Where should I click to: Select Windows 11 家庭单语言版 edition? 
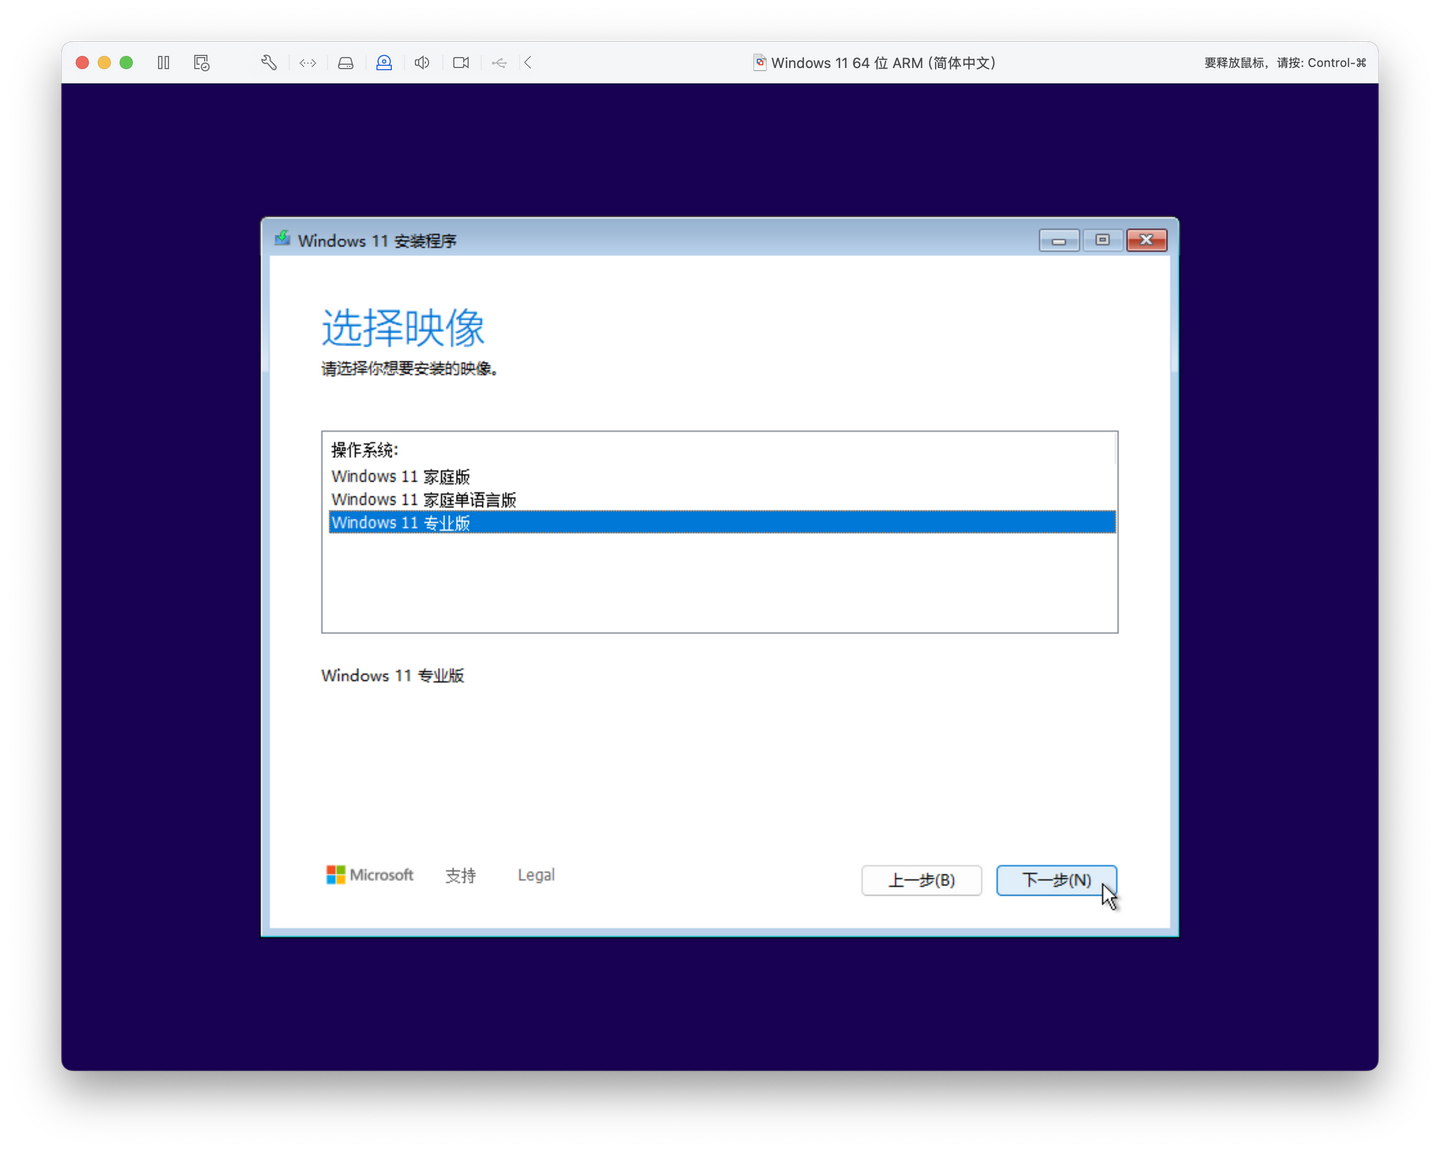coord(722,499)
